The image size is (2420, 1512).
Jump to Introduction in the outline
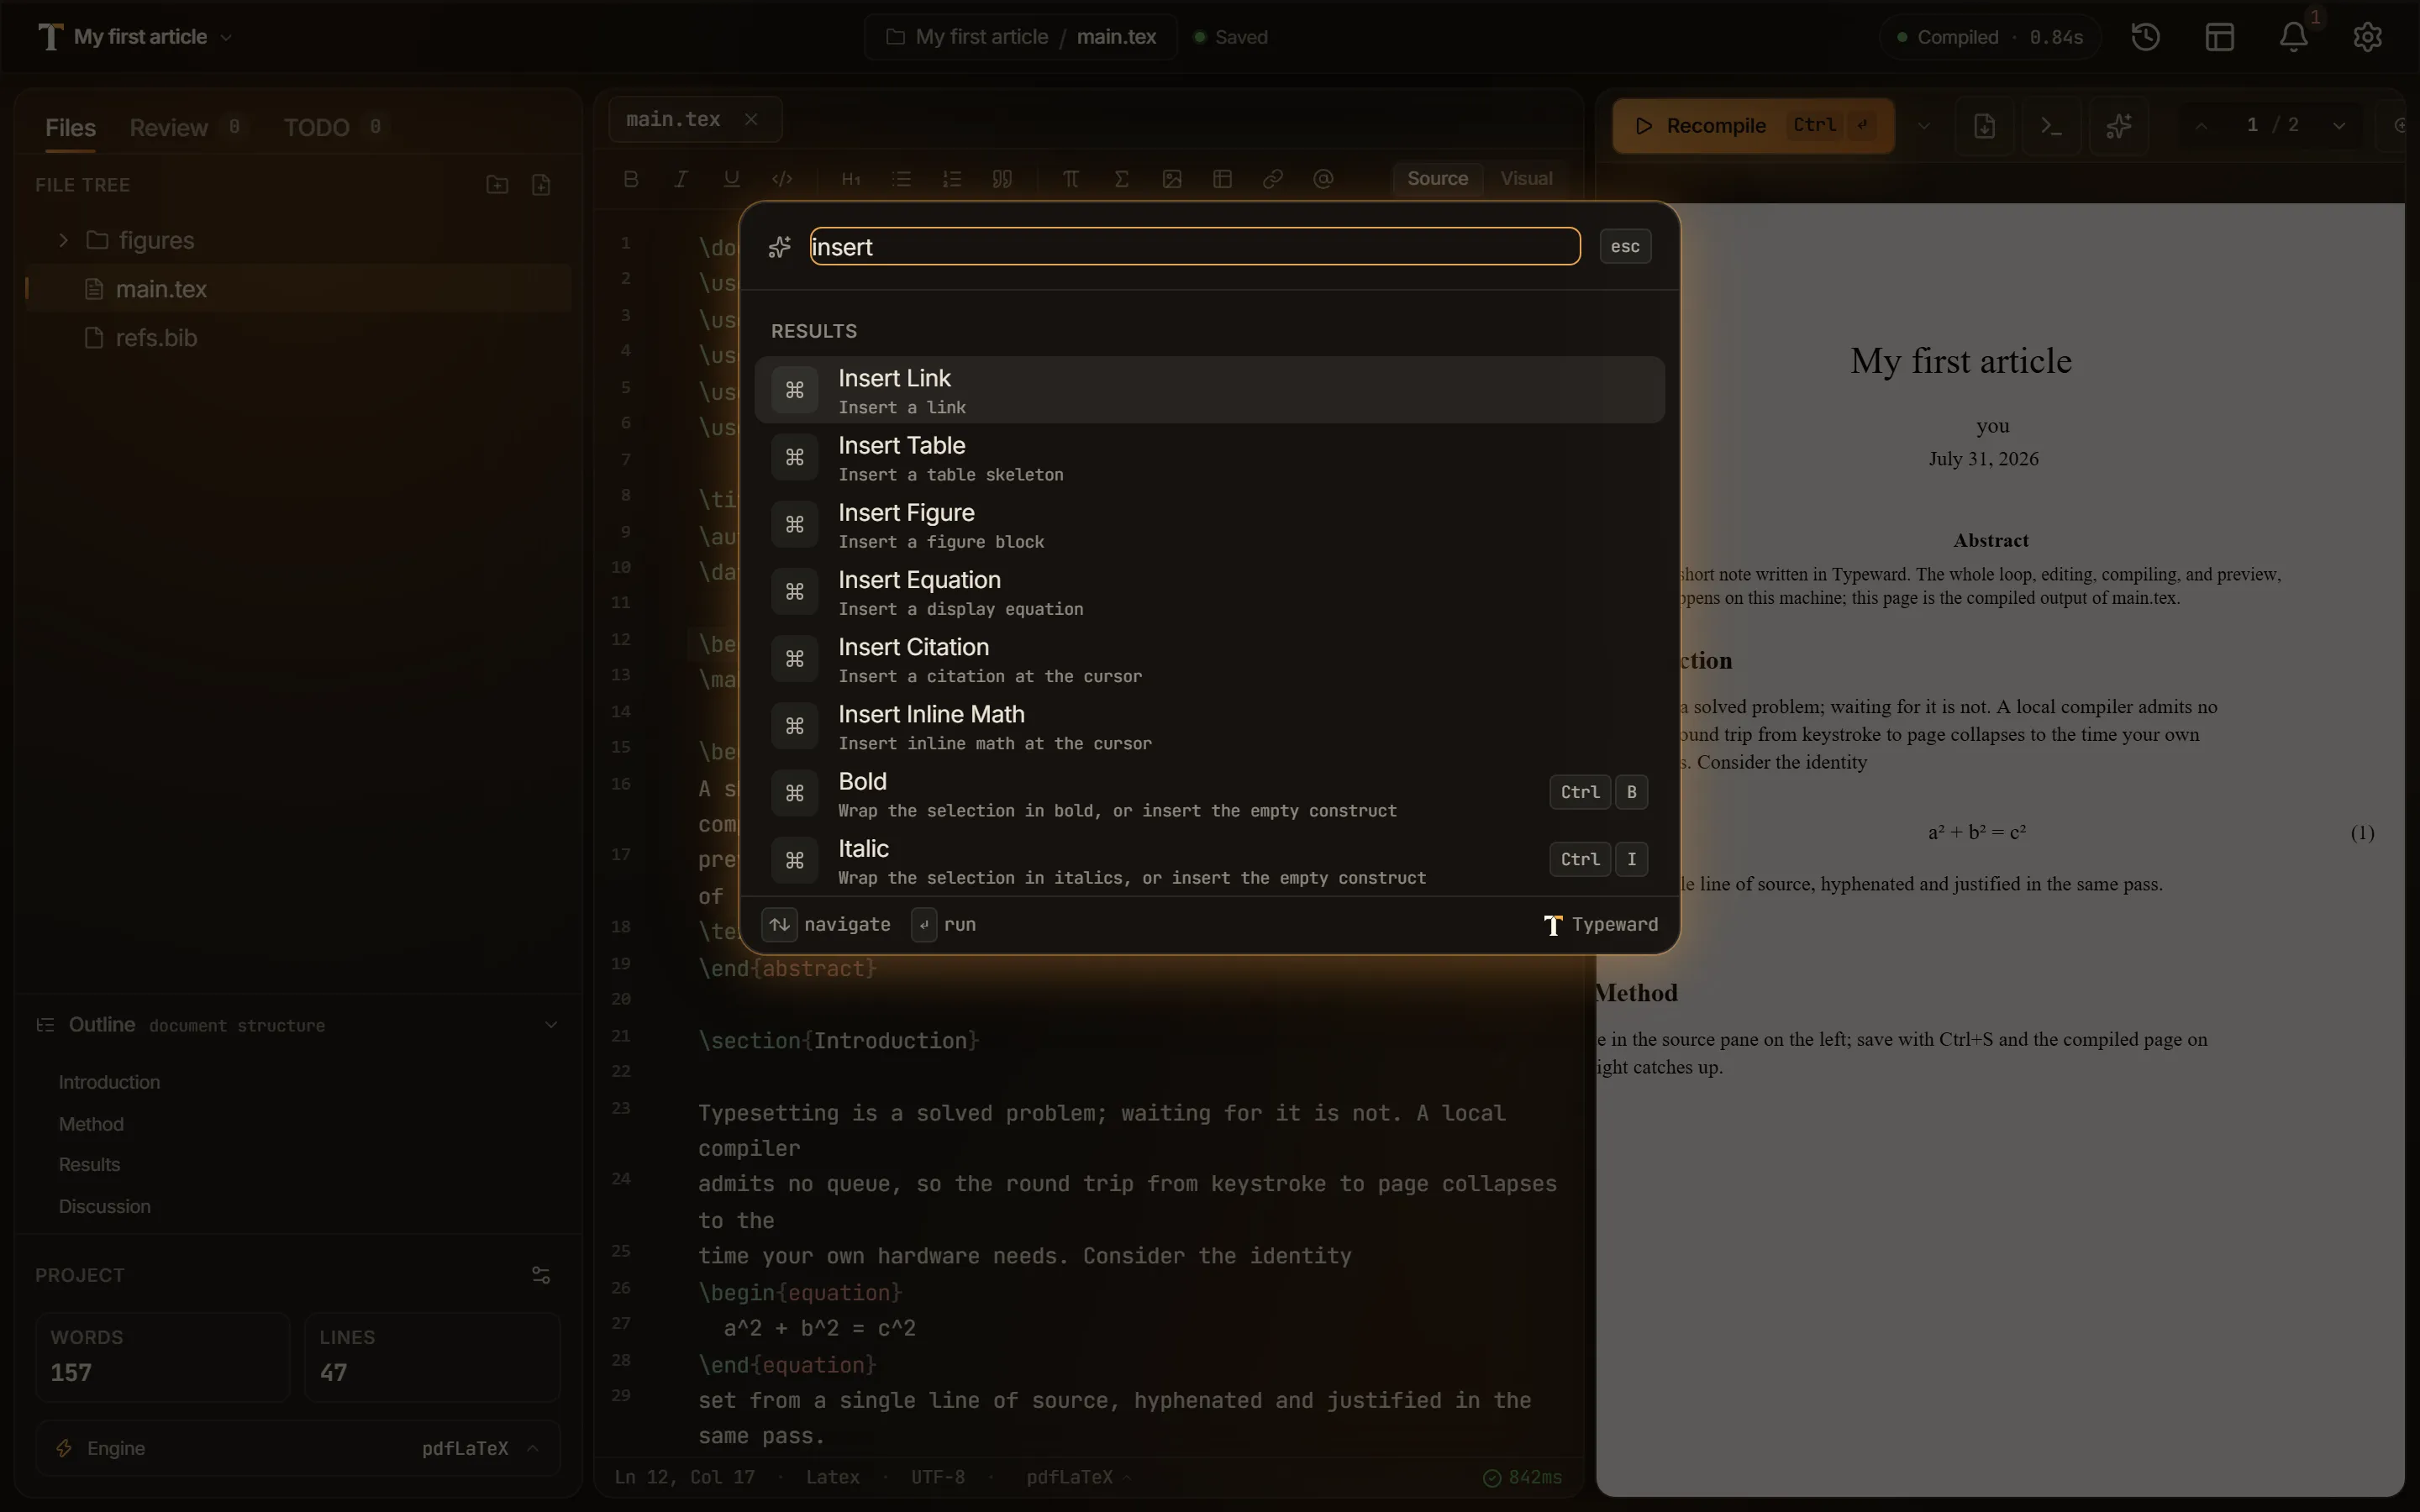coord(109,1082)
